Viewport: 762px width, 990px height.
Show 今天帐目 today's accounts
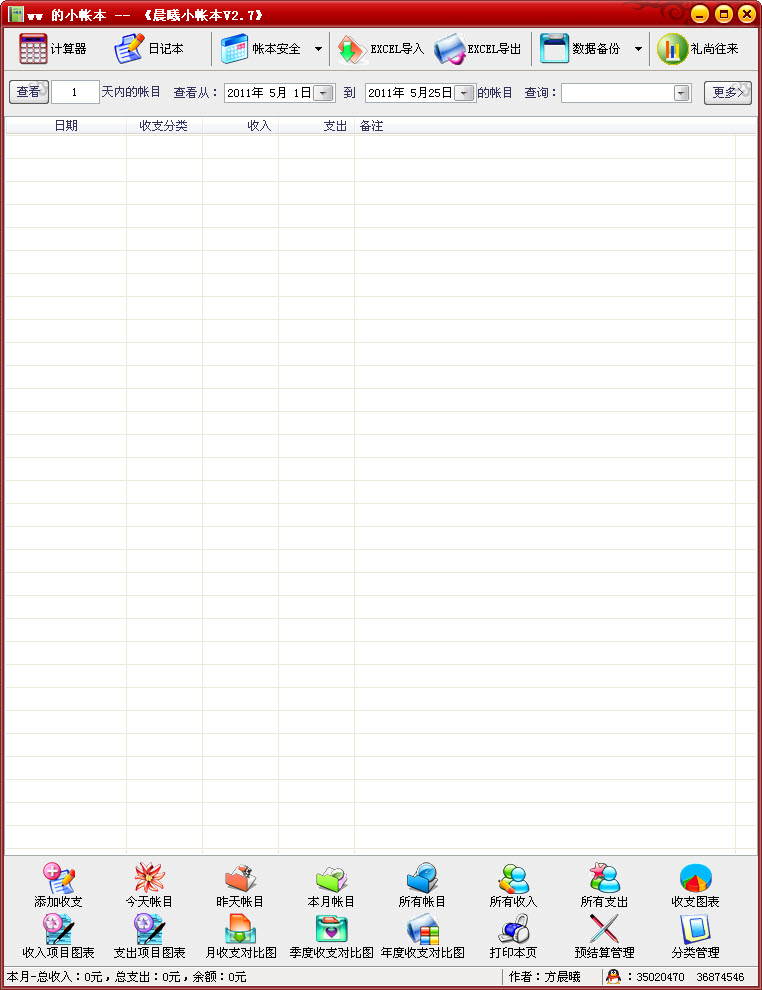coord(149,885)
